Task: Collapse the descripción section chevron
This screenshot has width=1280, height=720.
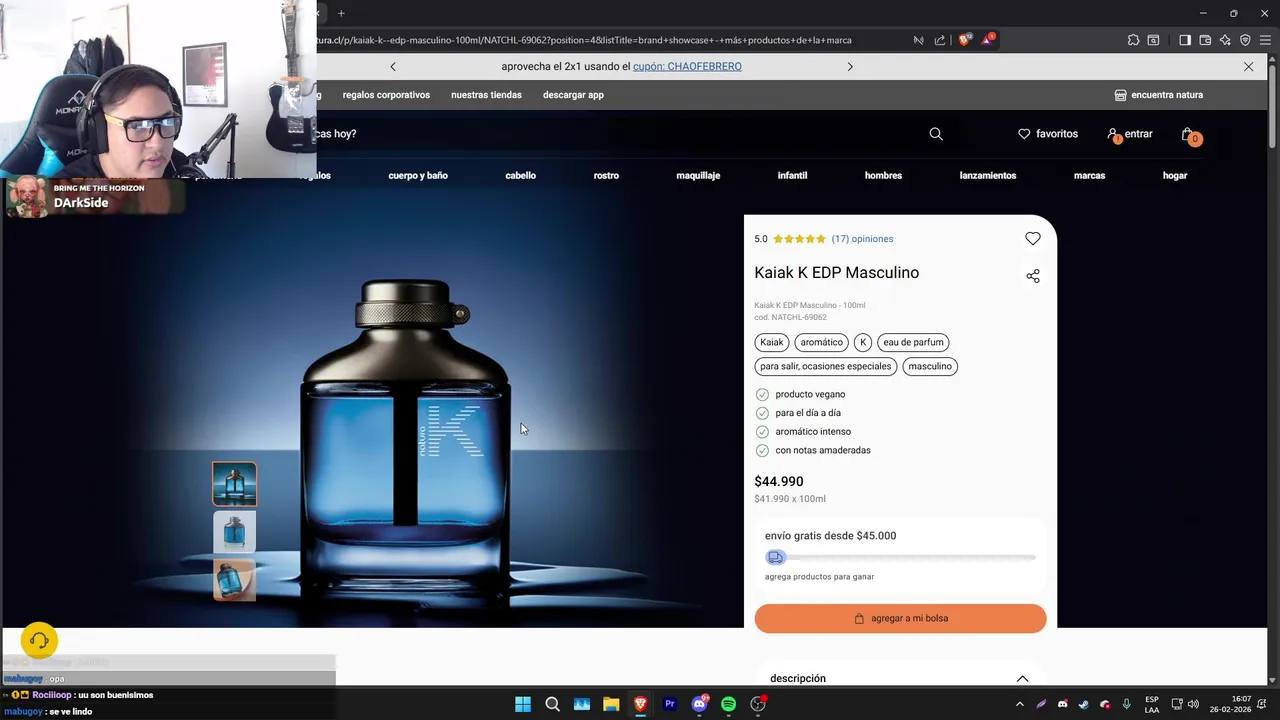Action: click(x=1022, y=678)
